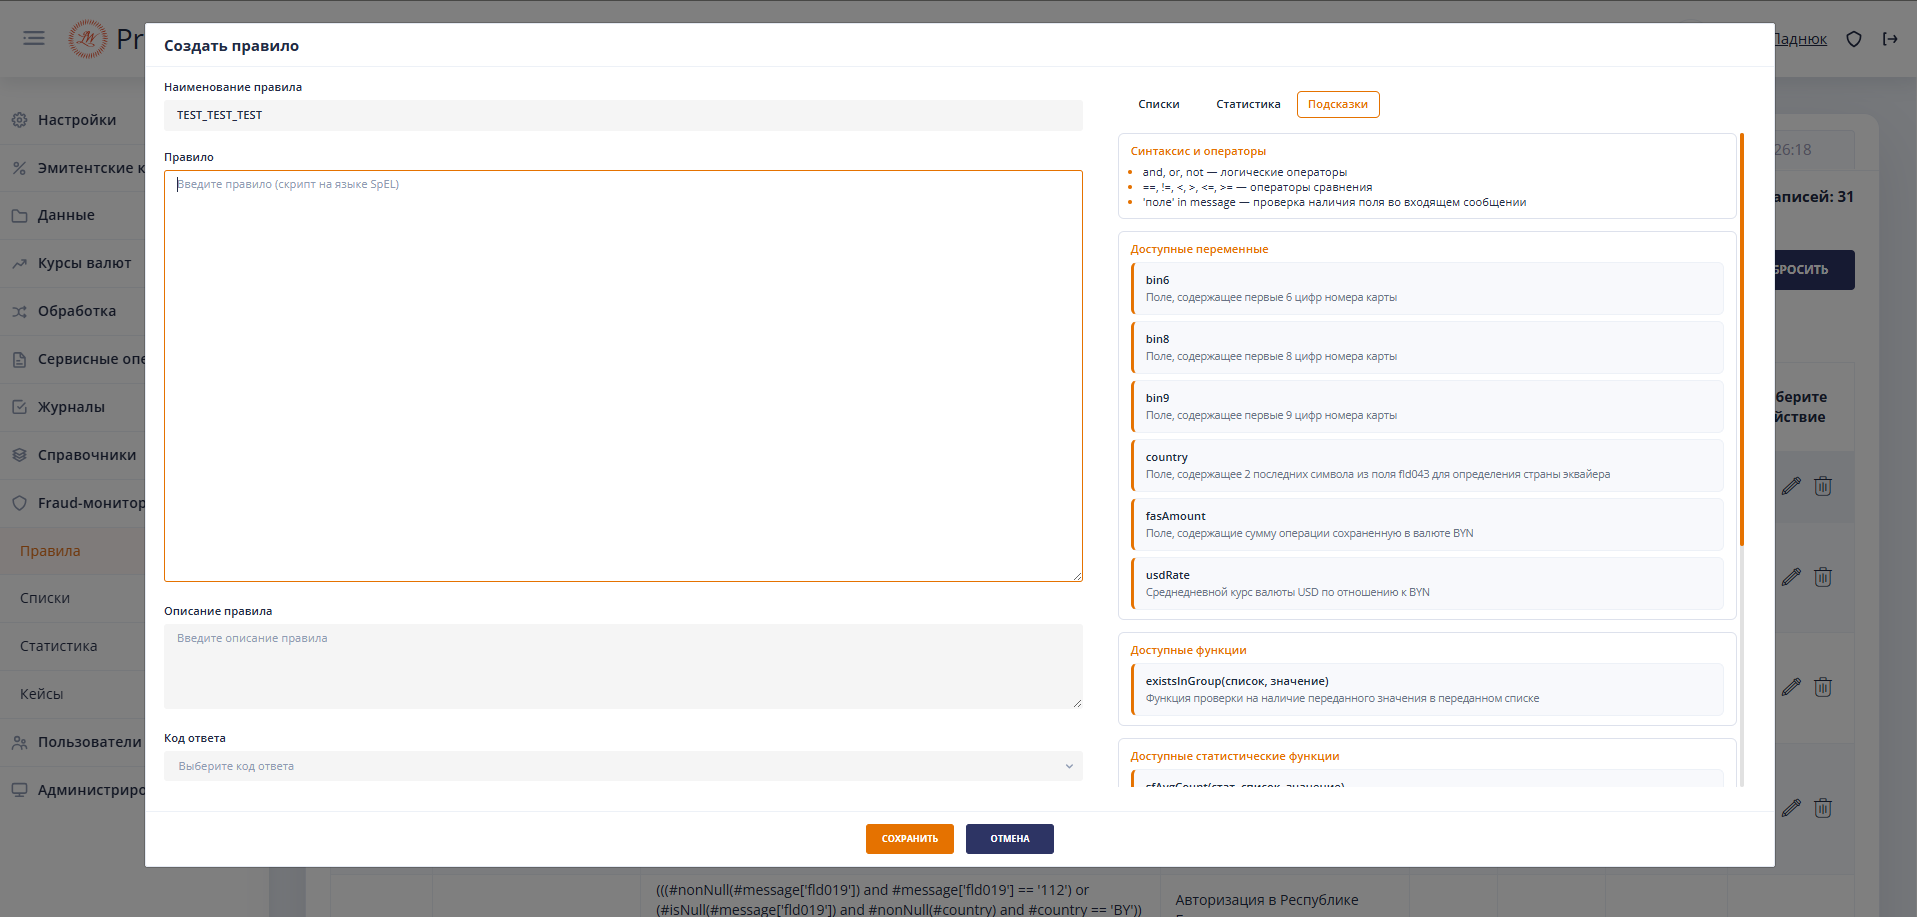Viewport: 1917px width, 917px height.
Task: Select the Подсказки tab
Action: pyautogui.click(x=1337, y=104)
